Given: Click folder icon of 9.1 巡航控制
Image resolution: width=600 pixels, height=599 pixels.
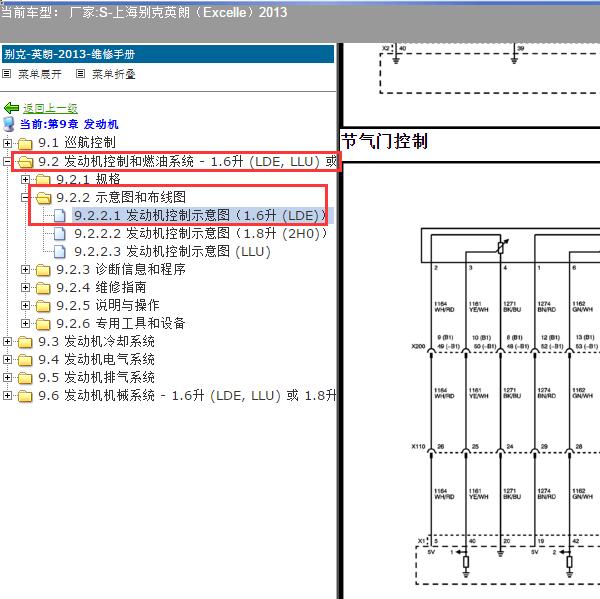Looking at the screenshot, I should (x=25, y=144).
